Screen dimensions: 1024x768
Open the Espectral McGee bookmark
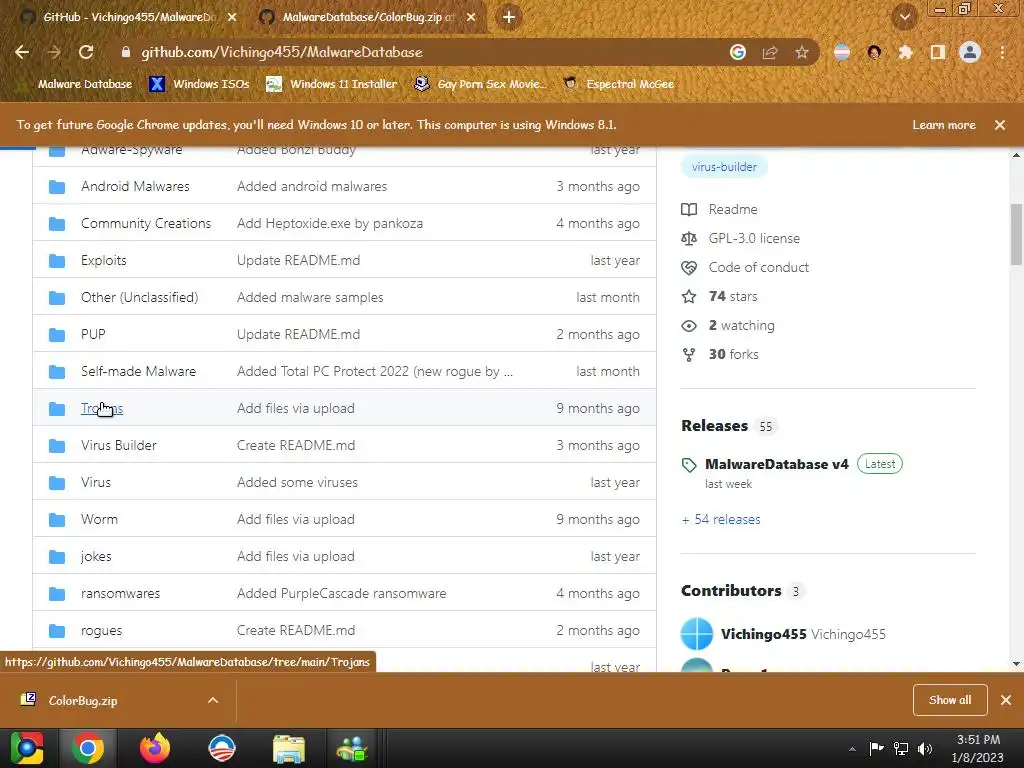(x=618, y=84)
